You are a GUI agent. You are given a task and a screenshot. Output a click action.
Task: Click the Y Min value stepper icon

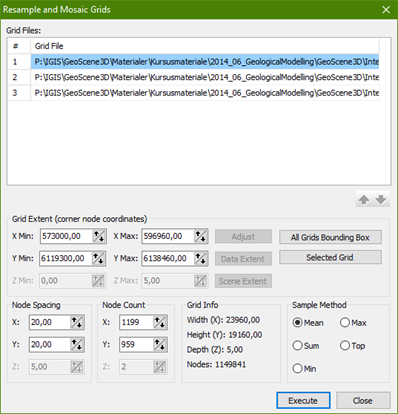point(99,258)
